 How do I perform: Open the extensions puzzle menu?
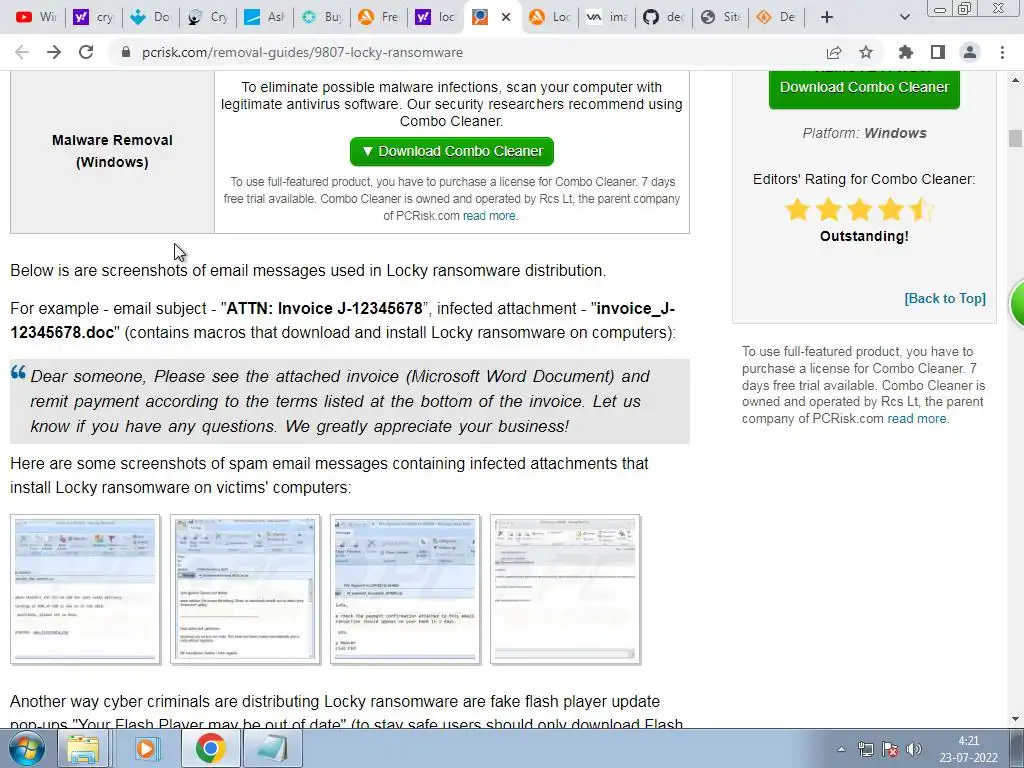[906, 52]
